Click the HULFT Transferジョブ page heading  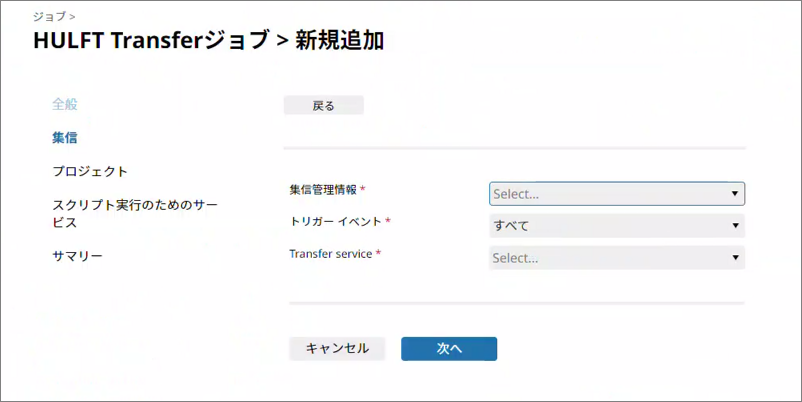coord(208,41)
